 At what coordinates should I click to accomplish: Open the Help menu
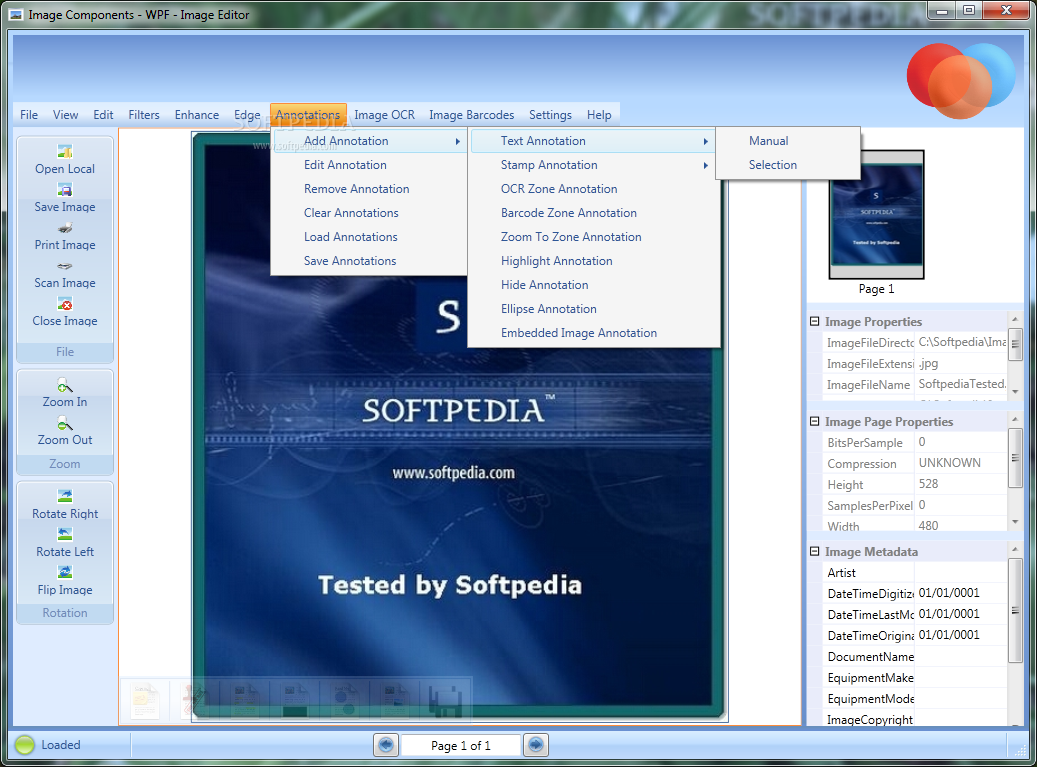point(599,115)
